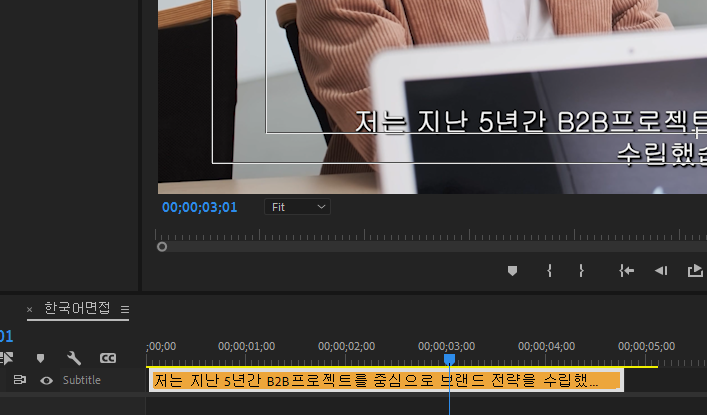The image size is (707, 415).
Task: Click the Add Marker button in the program monitor
Action: point(512,271)
